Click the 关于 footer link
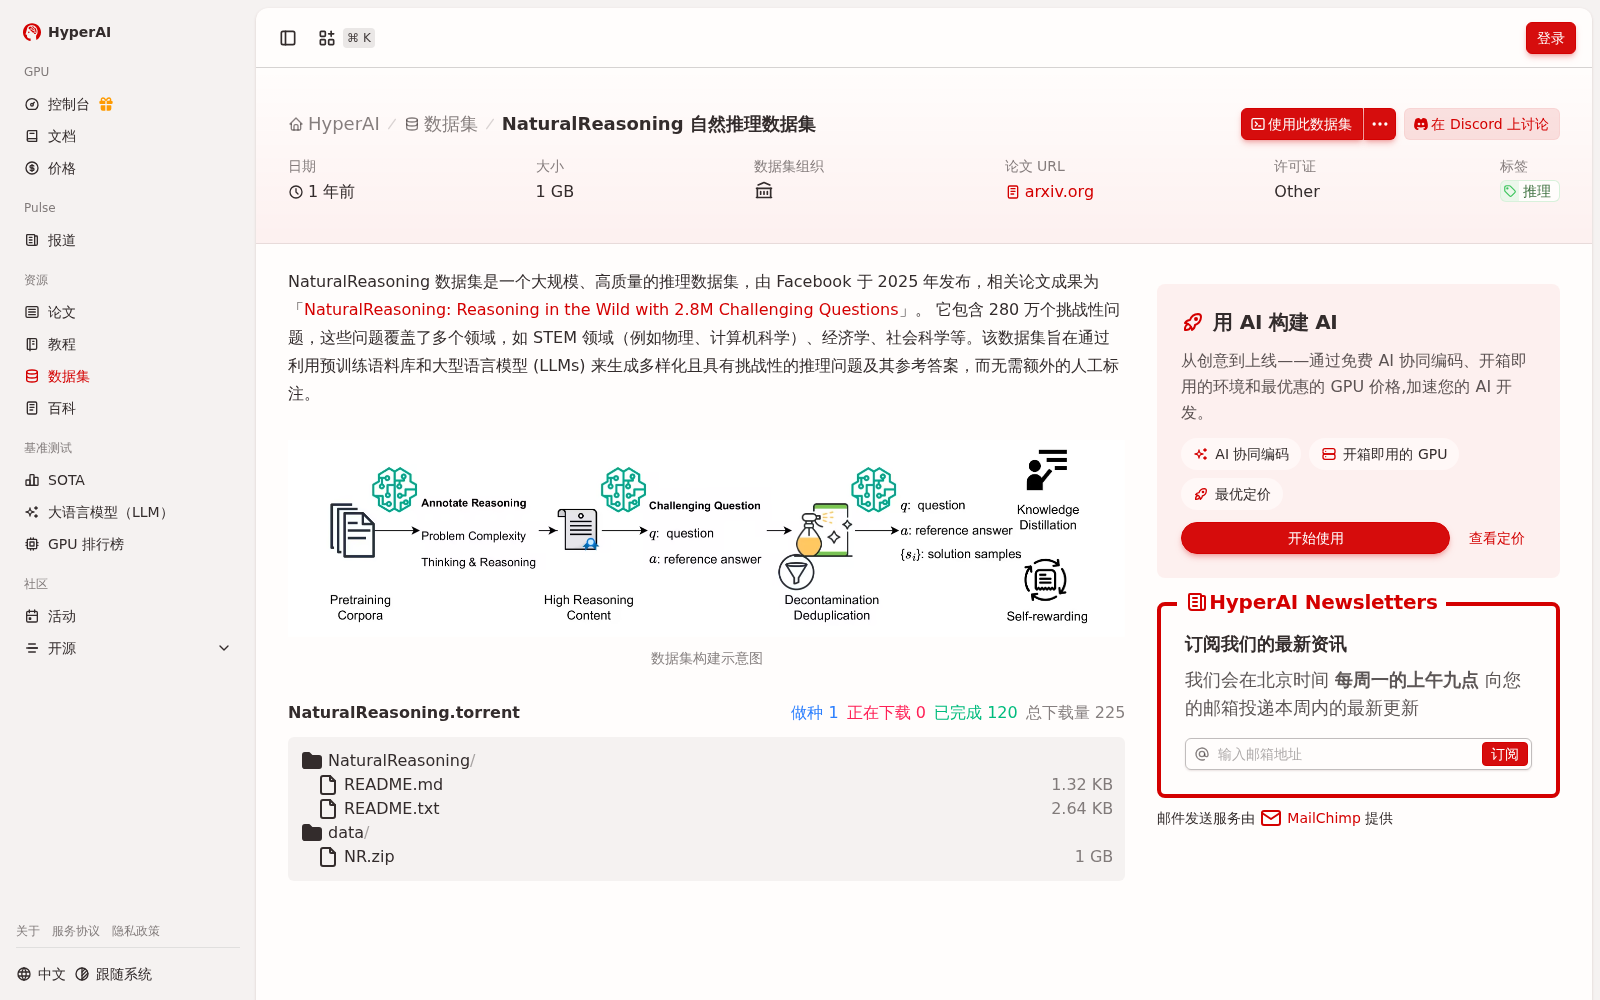The height and width of the screenshot is (1000, 1600). 28,931
